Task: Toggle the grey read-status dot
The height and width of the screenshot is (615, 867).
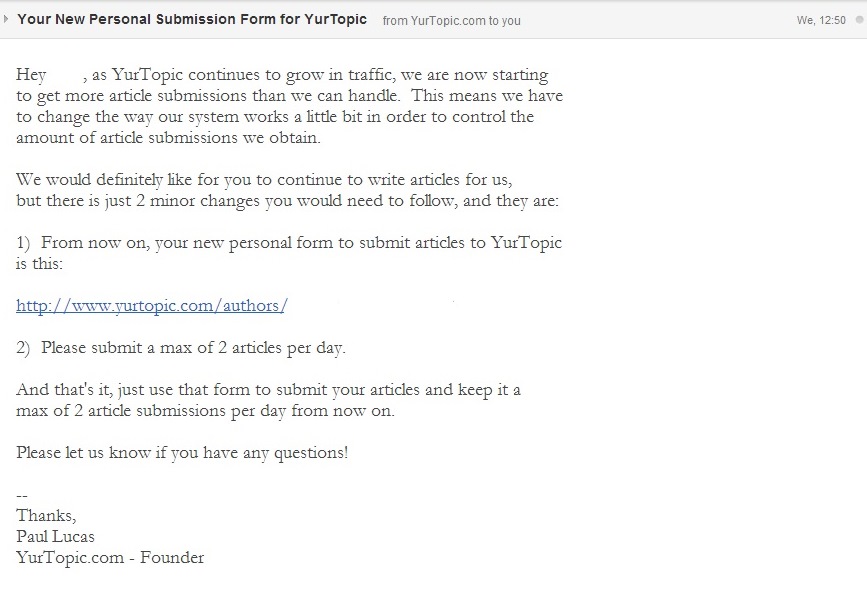Action: [x=860, y=19]
